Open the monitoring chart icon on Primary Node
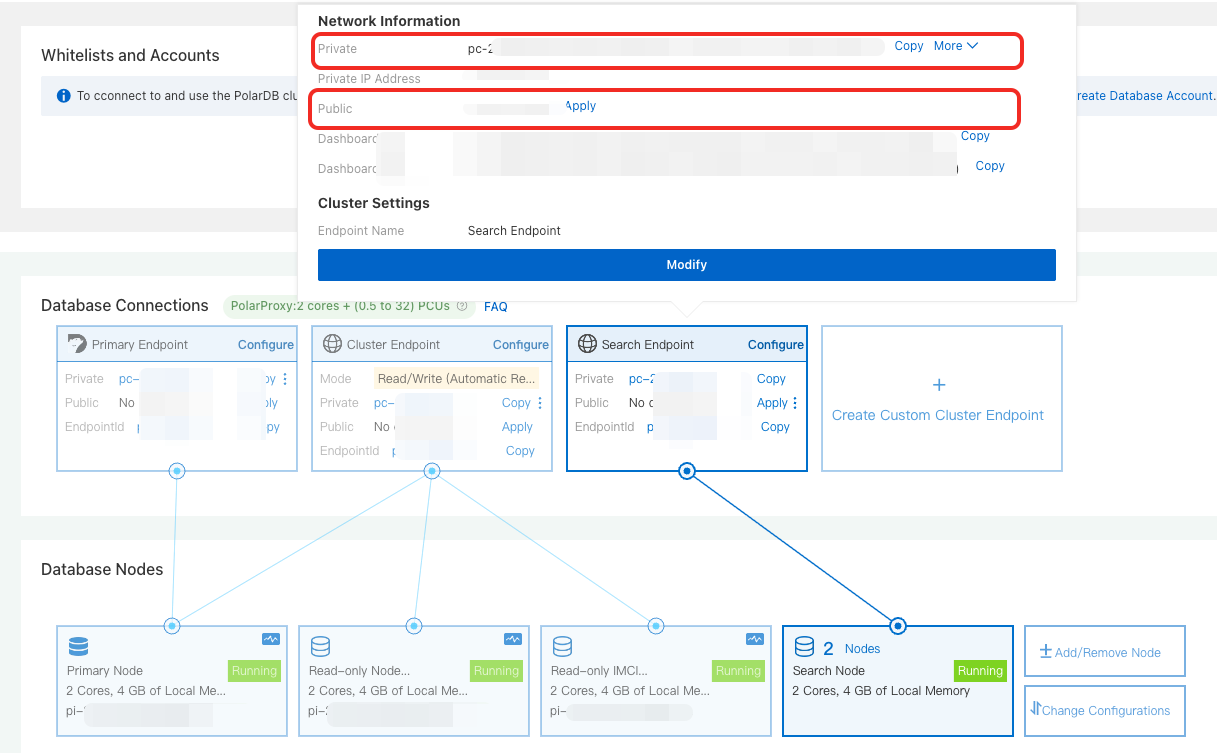Viewport: 1217px width, 753px height. pyautogui.click(x=270, y=639)
